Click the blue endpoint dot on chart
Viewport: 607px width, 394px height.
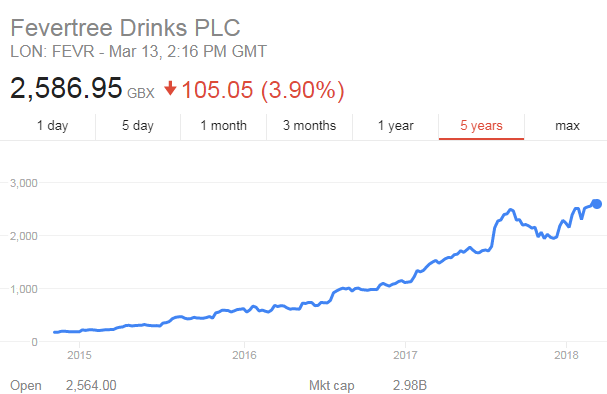[x=597, y=204]
